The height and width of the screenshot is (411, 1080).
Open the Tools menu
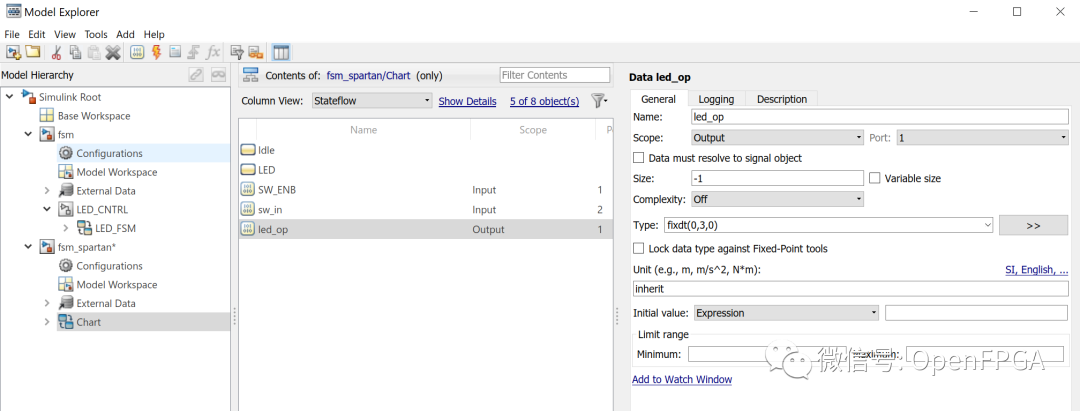point(96,34)
